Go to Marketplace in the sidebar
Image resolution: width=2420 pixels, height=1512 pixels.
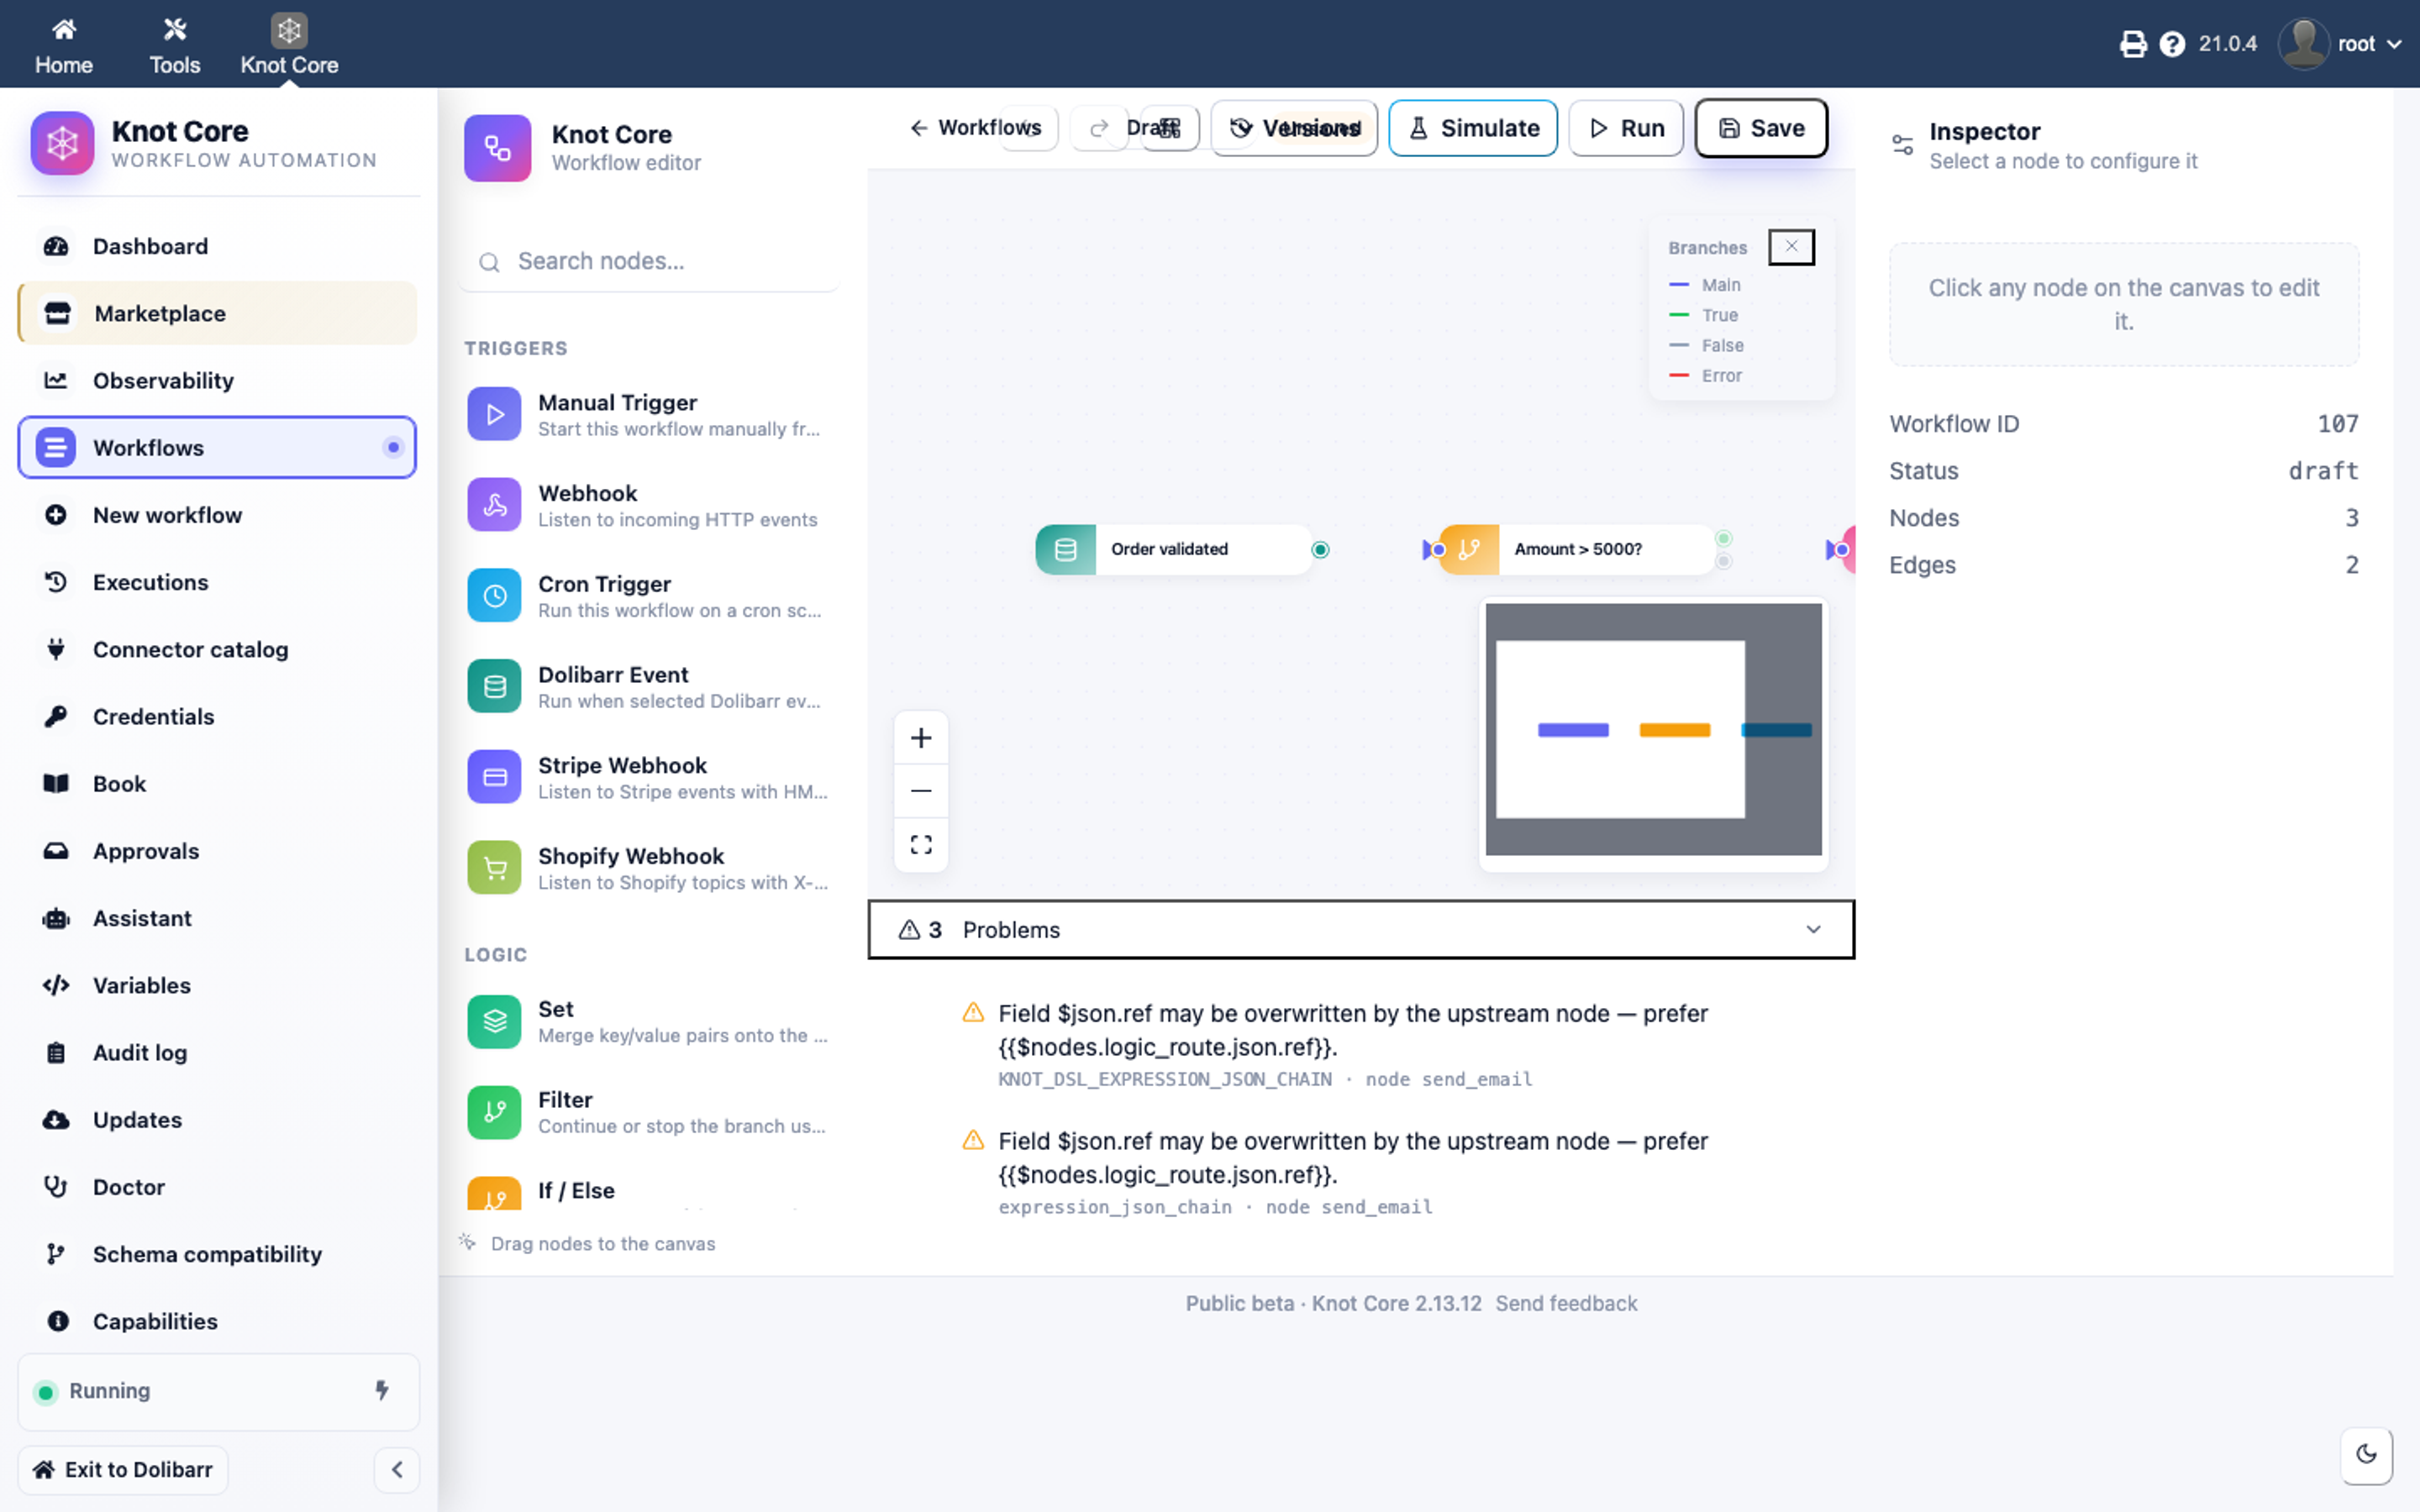click(x=217, y=313)
